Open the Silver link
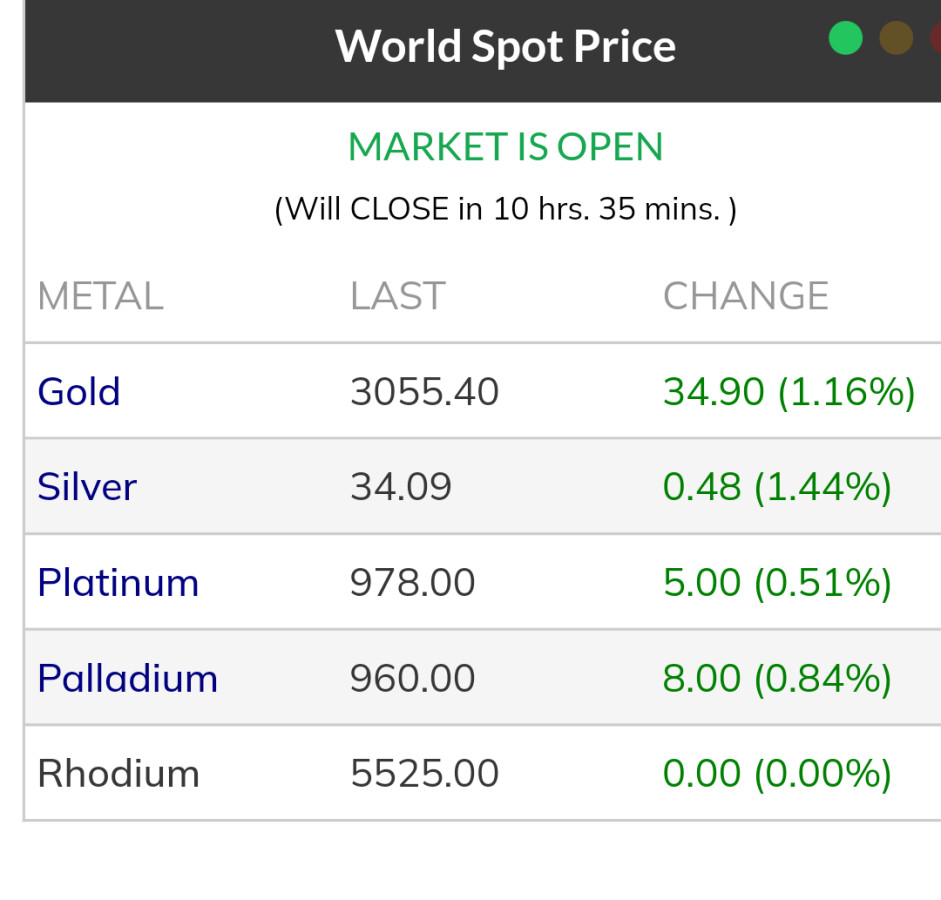Viewport: 941px width, 900px height. click(87, 487)
